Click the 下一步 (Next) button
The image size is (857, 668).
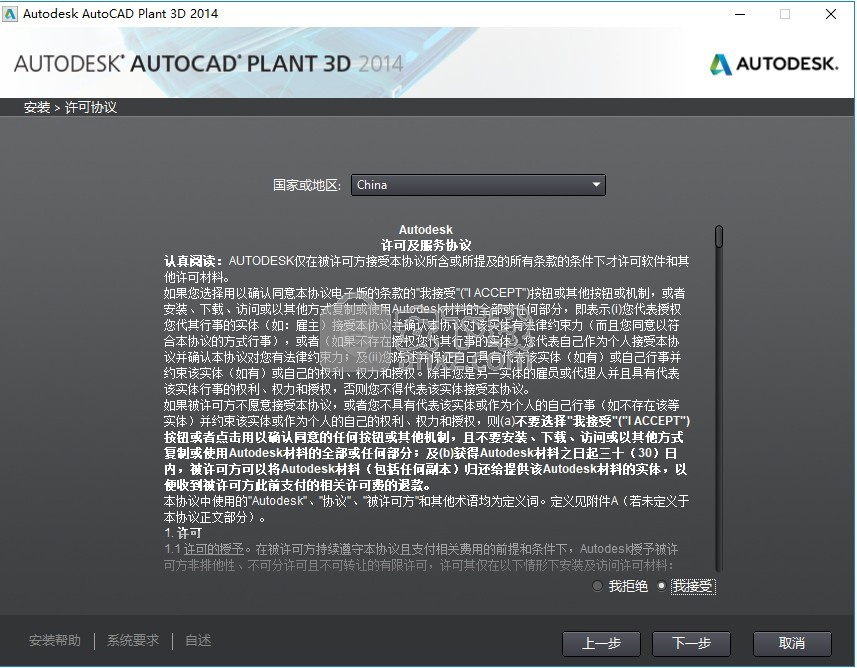pos(691,643)
